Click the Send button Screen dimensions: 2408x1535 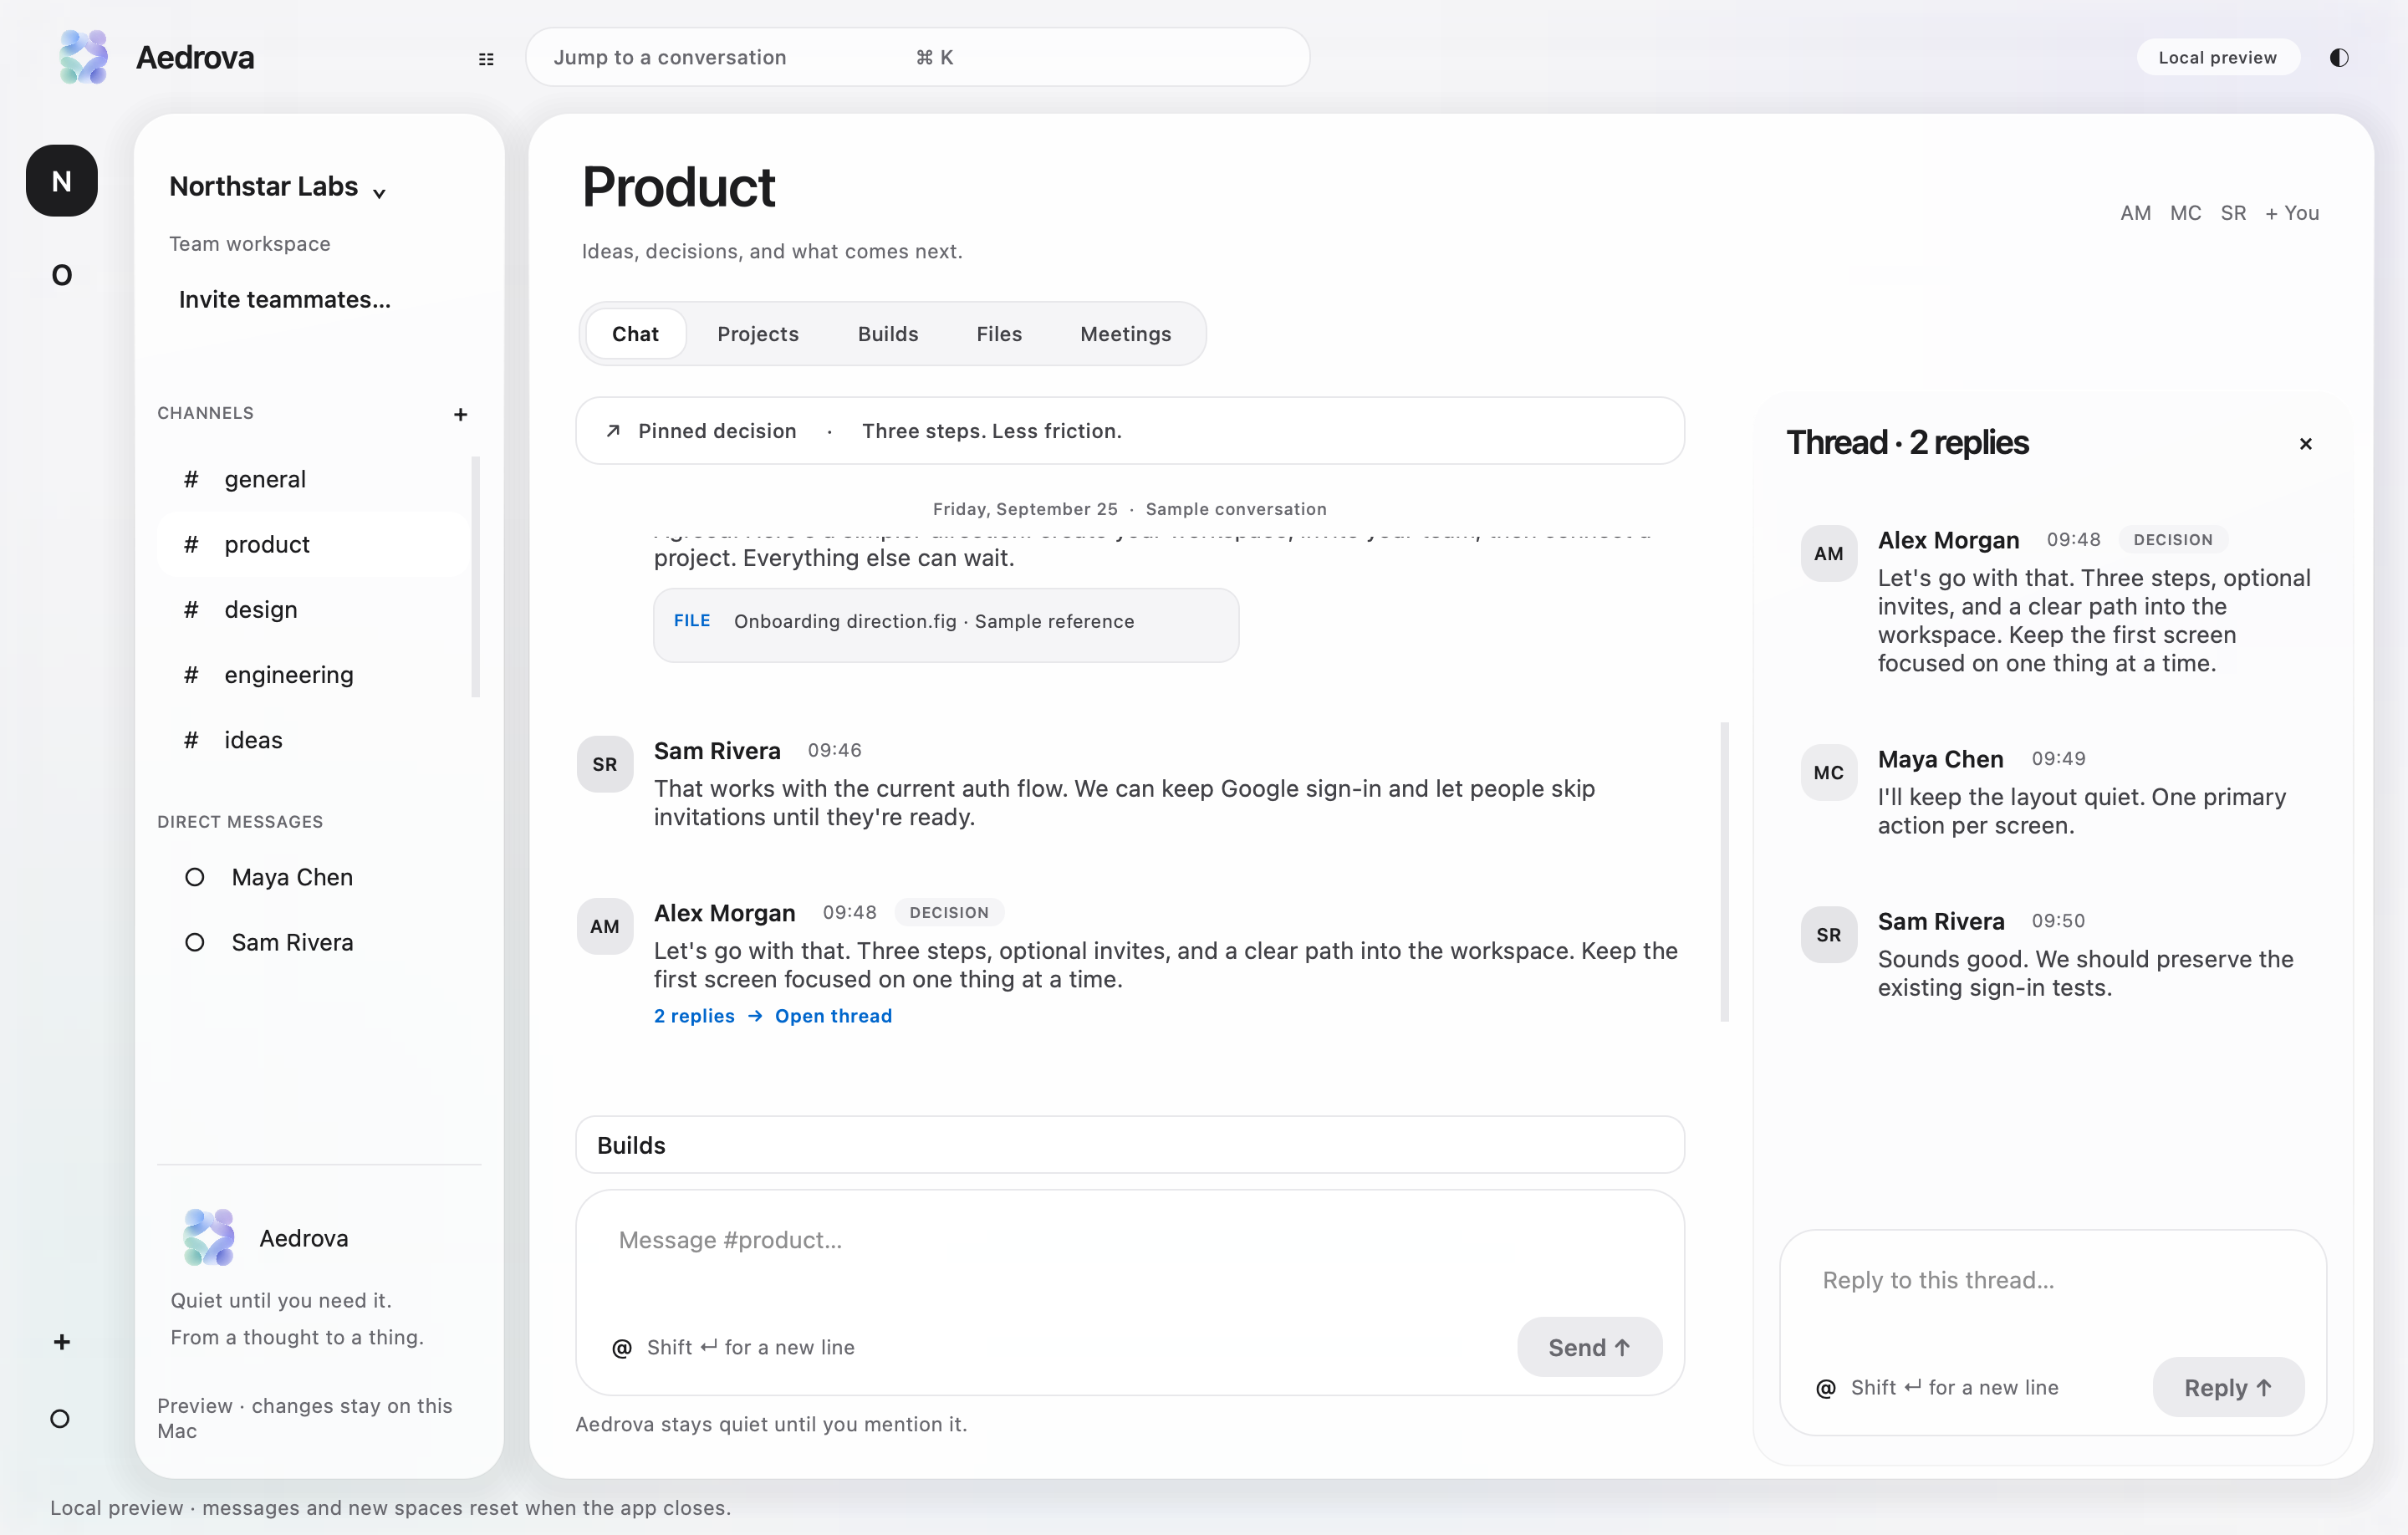tap(1589, 1347)
